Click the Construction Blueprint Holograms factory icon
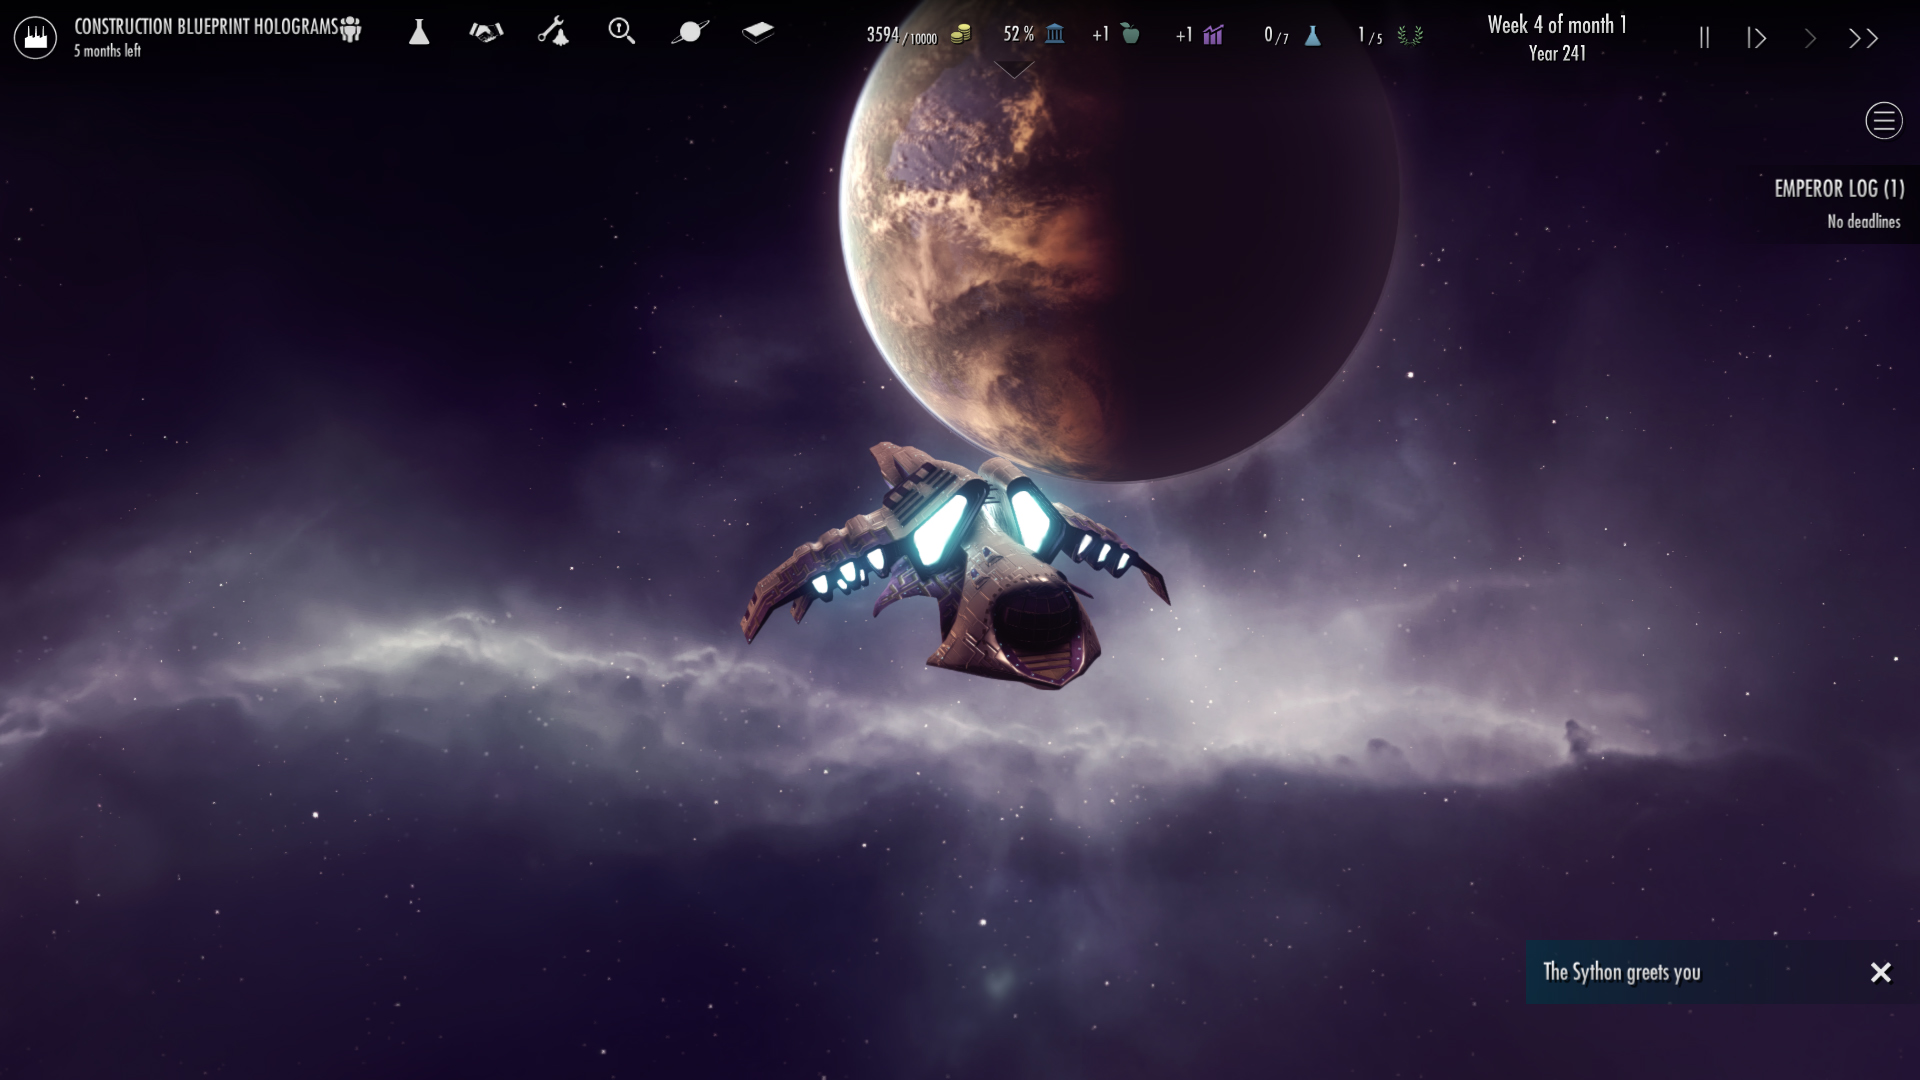 pyautogui.click(x=35, y=35)
